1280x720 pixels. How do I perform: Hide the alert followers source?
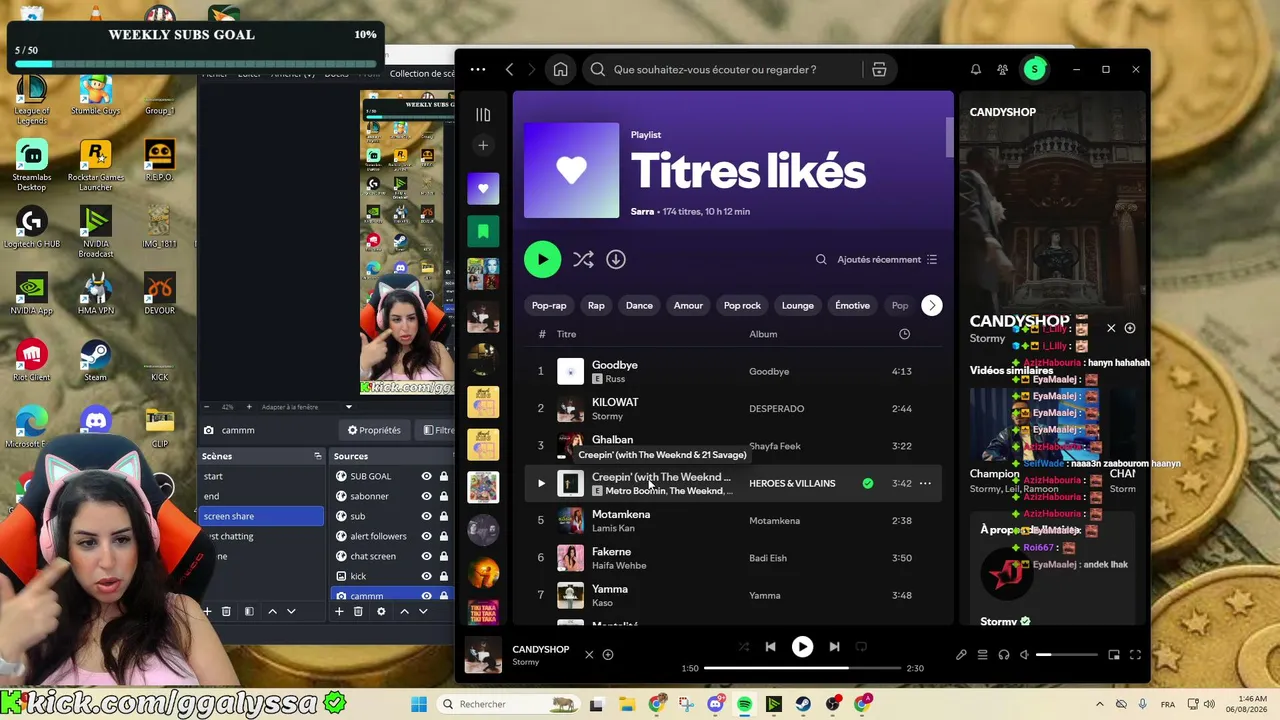pos(426,536)
